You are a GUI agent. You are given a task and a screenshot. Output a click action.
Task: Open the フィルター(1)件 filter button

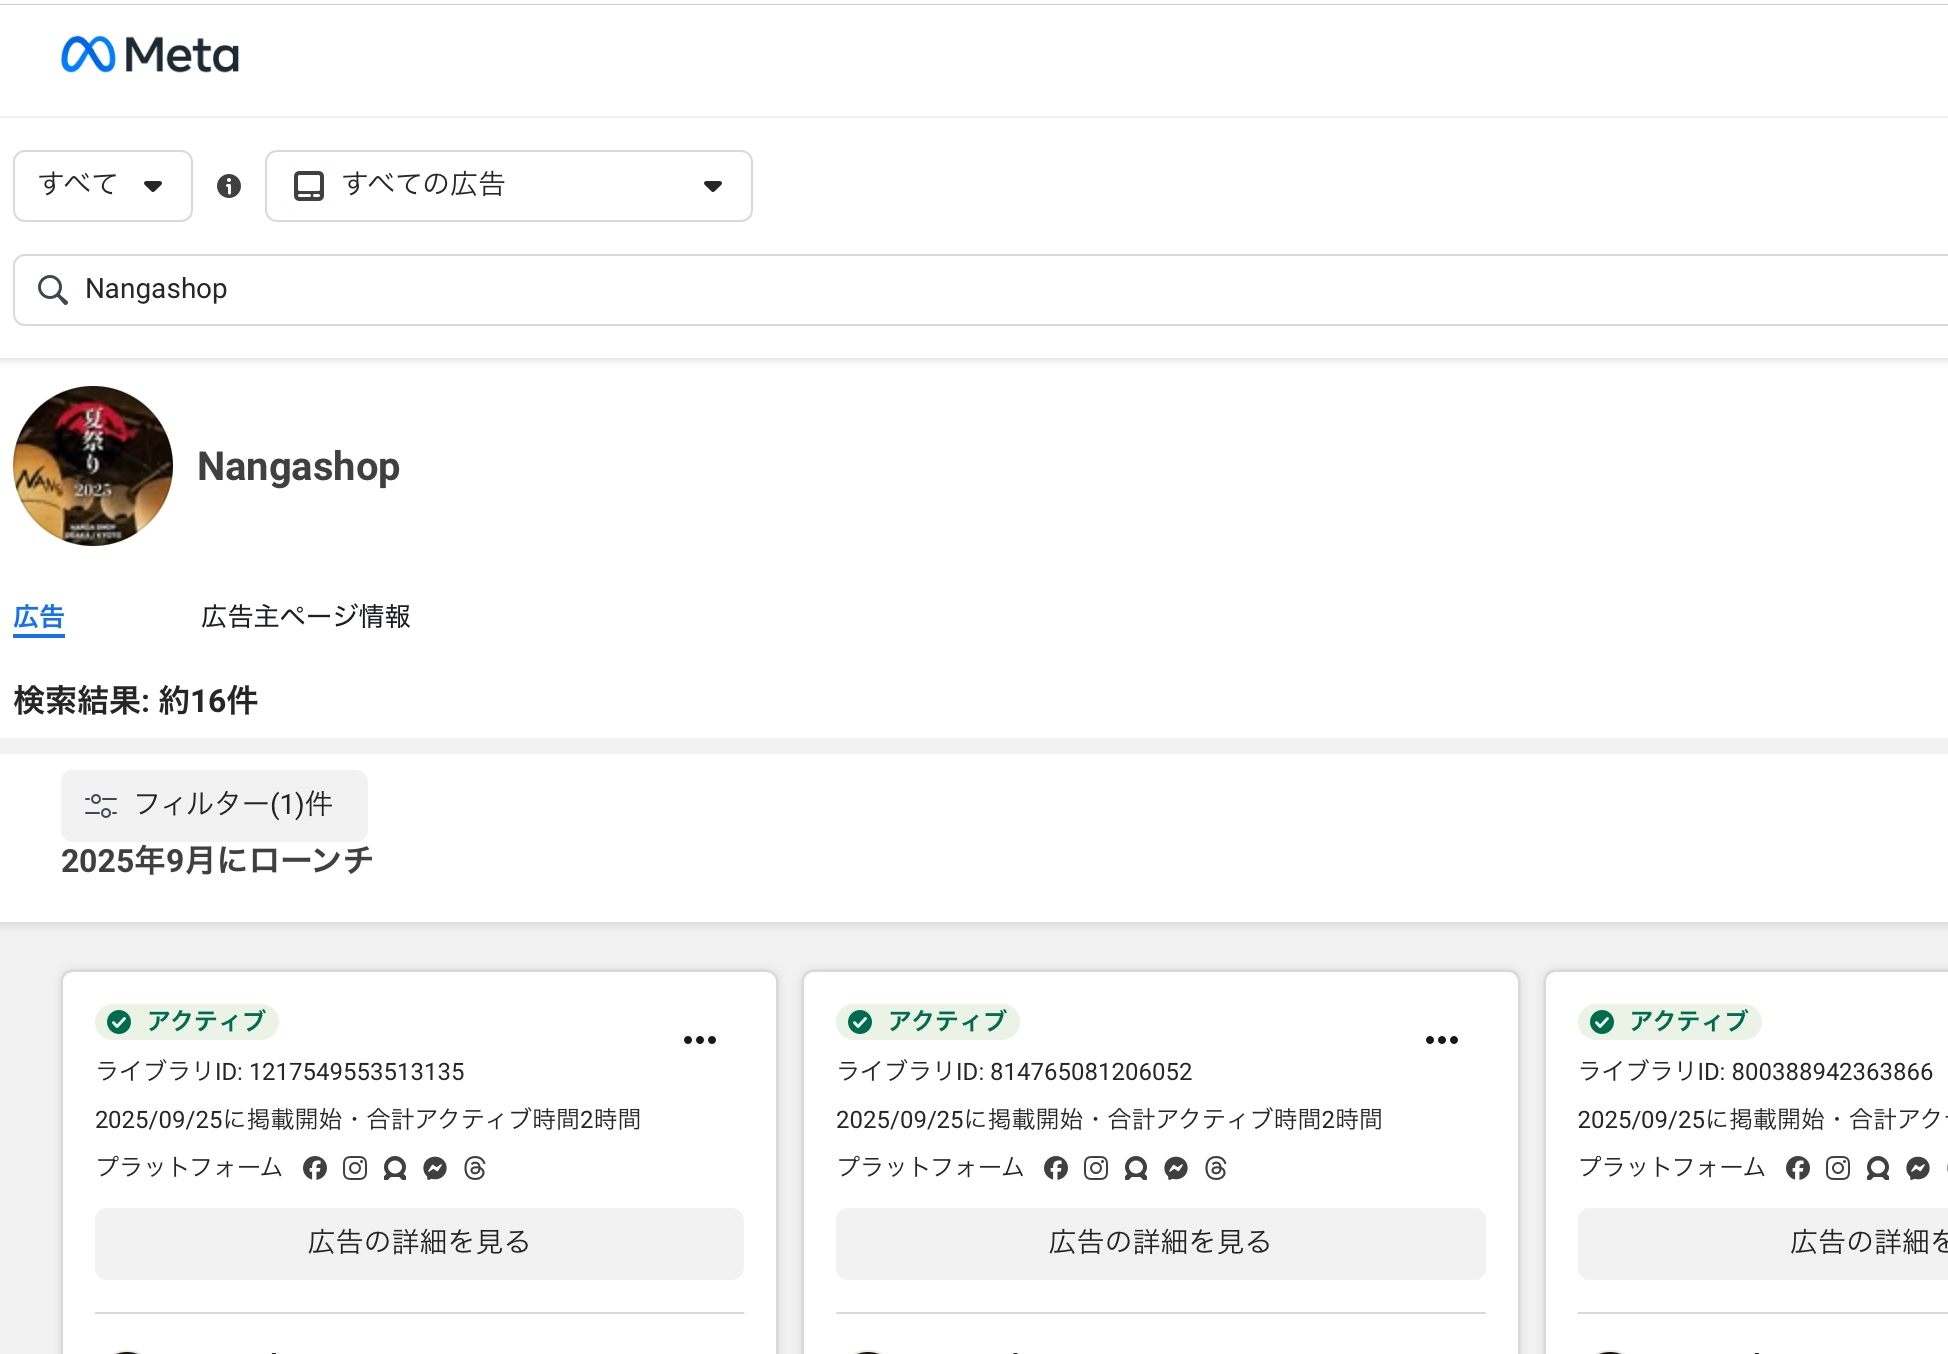[x=214, y=805]
